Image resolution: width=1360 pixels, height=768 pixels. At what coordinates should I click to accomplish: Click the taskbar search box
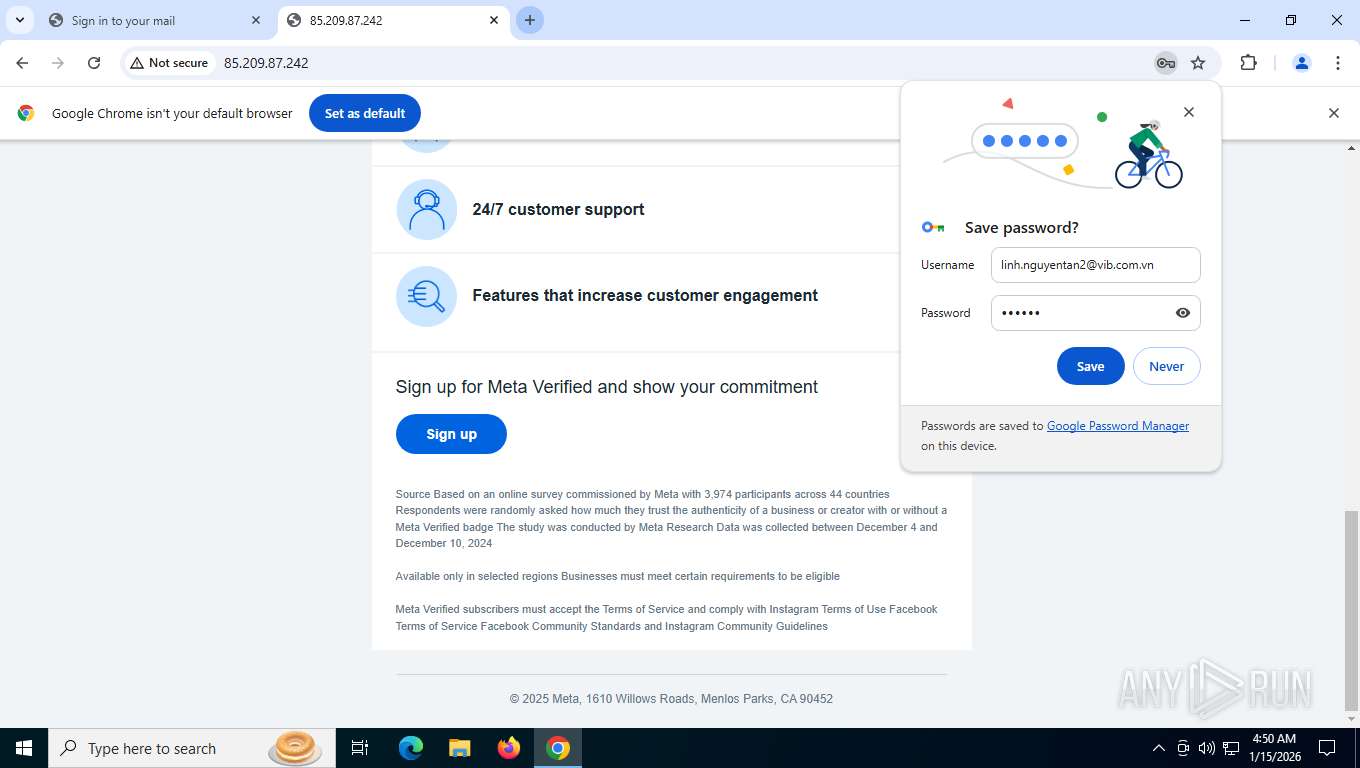[x=191, y=748]
